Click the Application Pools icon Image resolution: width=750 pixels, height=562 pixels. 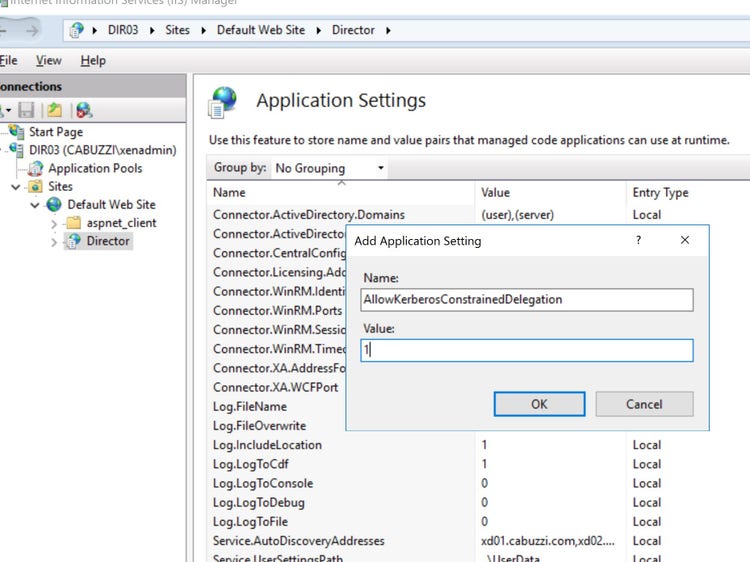click(35, 168)
